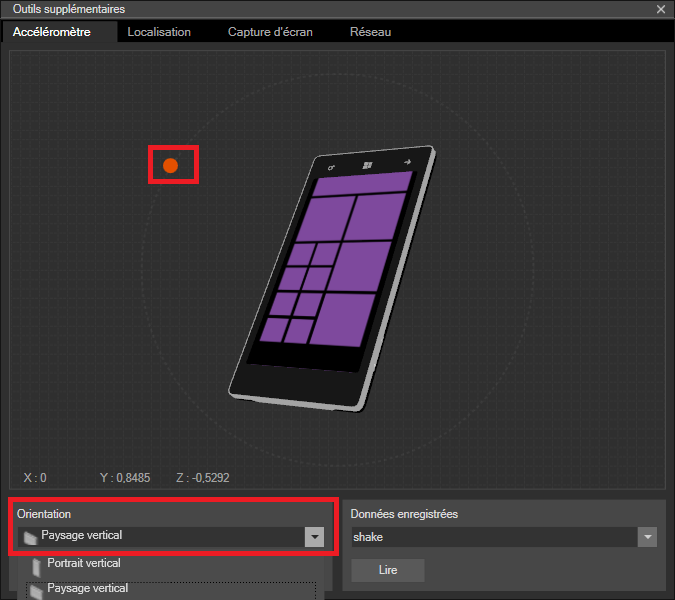Image resolution: width=675 pixels, height=600 pixels.
Task: Go to the Réseau tab
Action: point(370,32)
